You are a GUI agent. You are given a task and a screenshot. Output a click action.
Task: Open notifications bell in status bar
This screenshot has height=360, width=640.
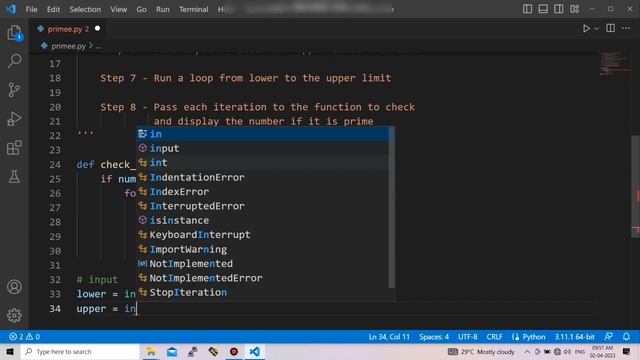626,337
